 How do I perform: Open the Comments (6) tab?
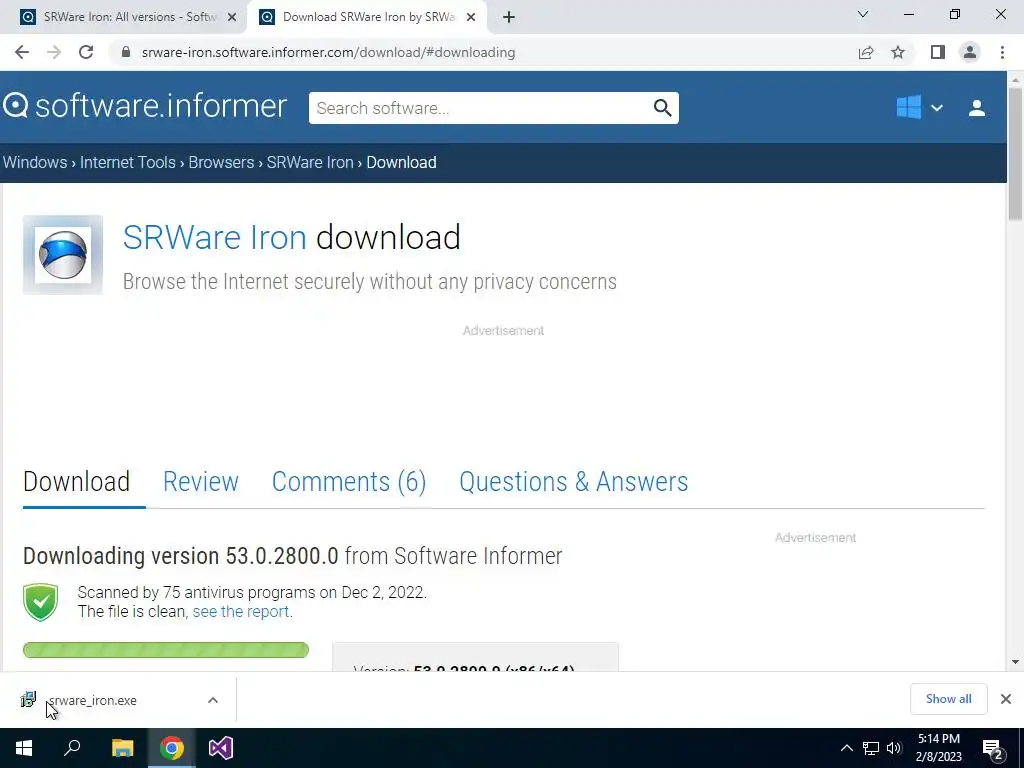coord(349,482)
